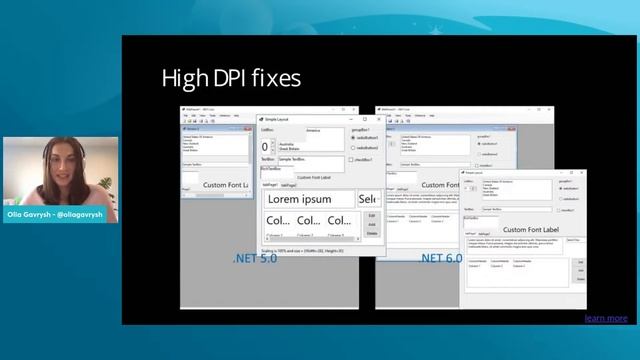Click the Simple TextBox field in .NET 5.0 Simple Layout

311,164
